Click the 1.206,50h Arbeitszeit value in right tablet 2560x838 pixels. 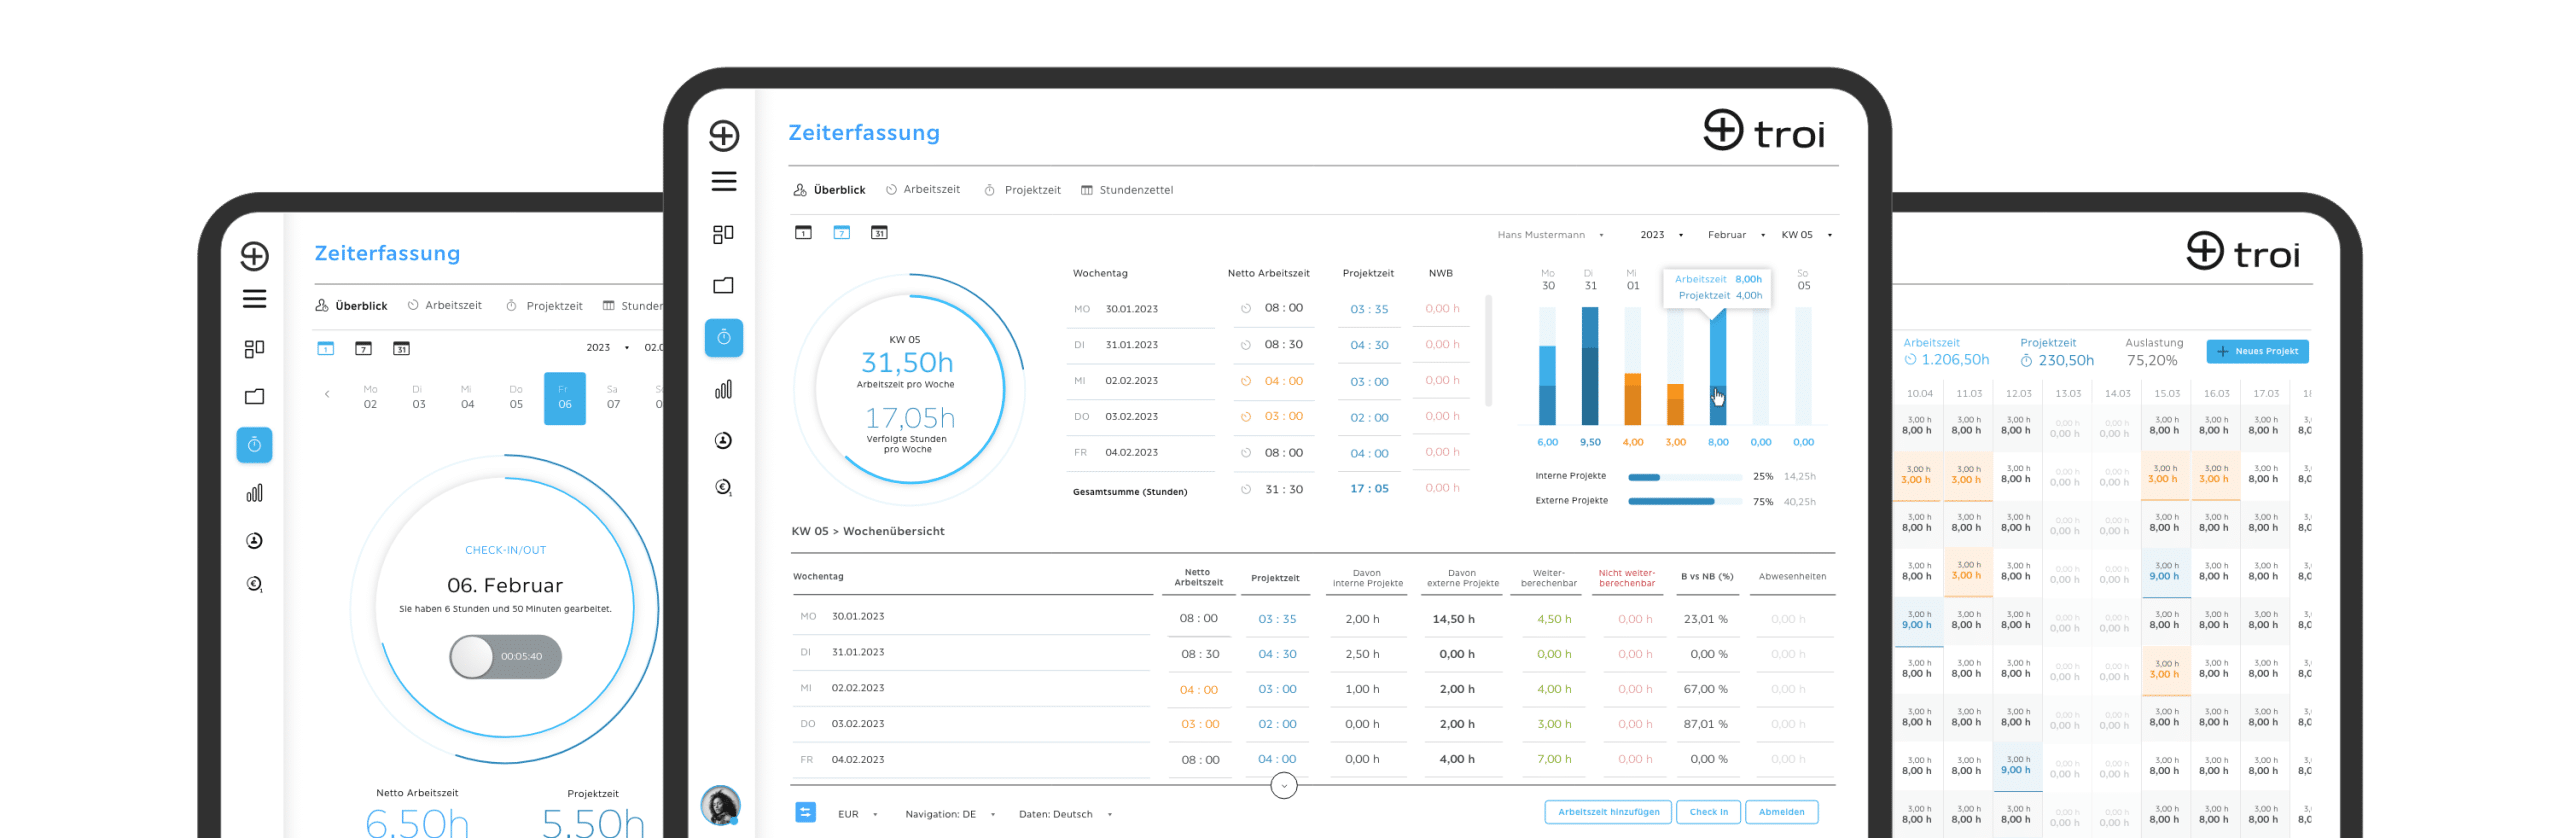tap(1954, 360)
